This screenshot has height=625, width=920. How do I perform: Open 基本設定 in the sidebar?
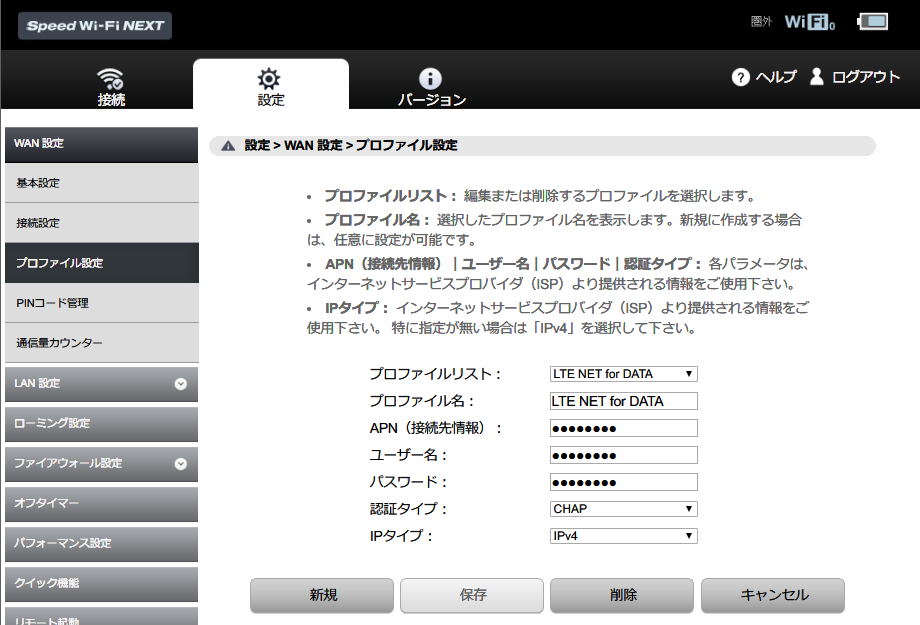pyautogui.click(x=102, y=183)
